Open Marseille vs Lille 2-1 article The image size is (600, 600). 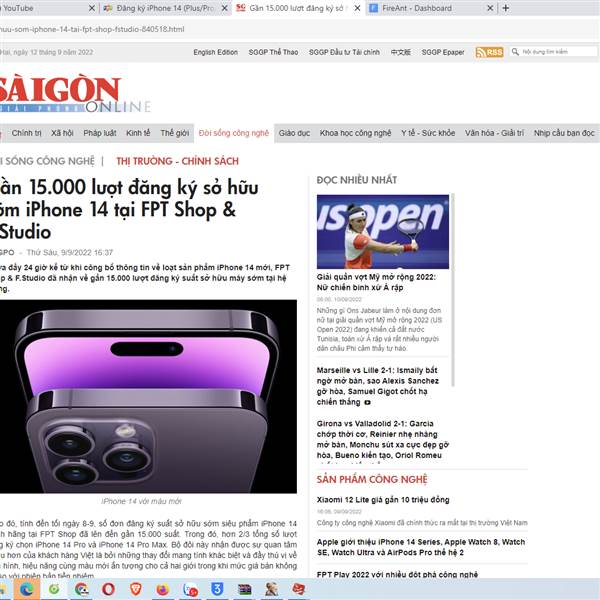378,386
